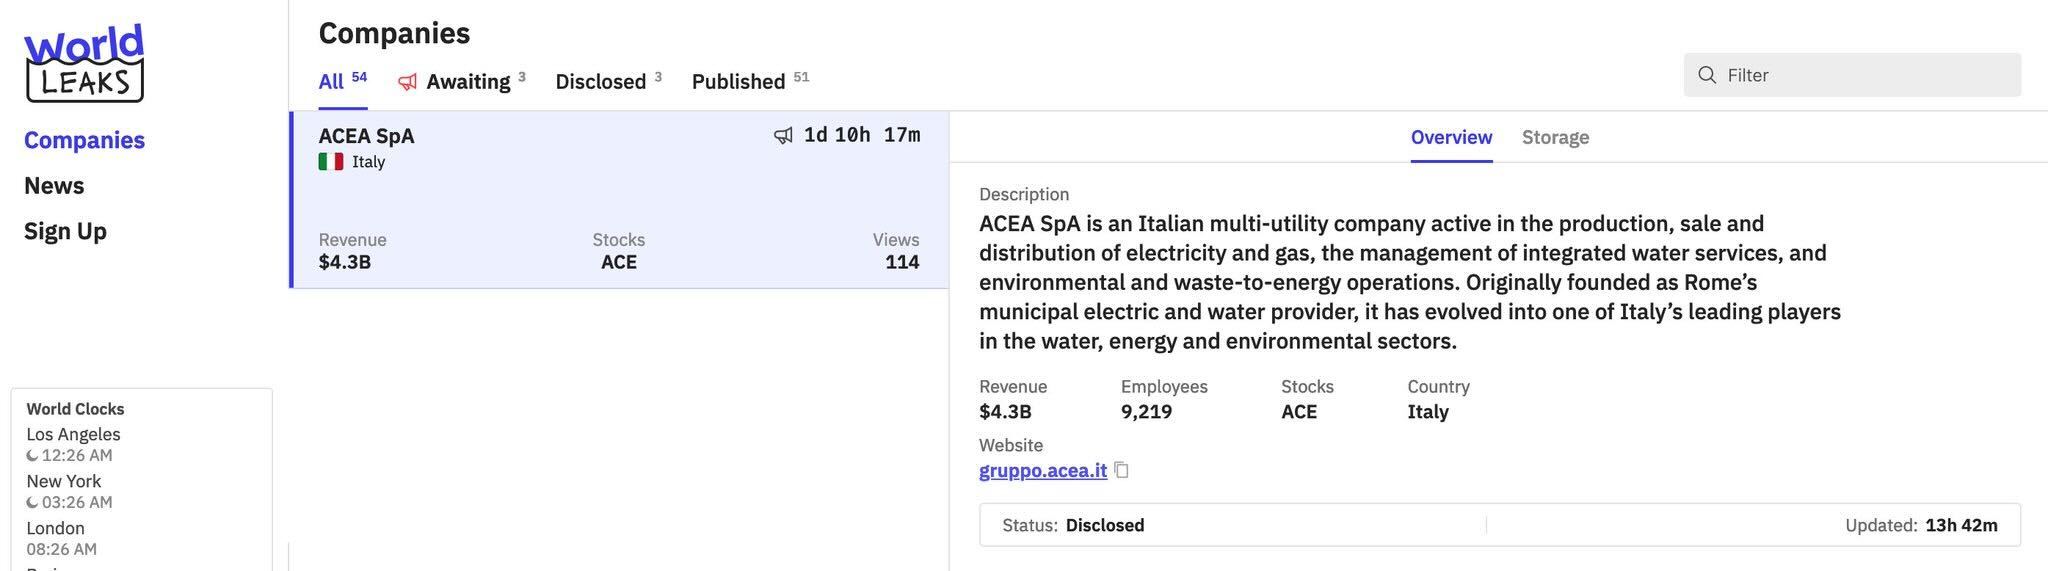This screenshot has width=2048, height=571.
Task: Click the Status Disclosed bar
Action: [x=1500, y=525]
